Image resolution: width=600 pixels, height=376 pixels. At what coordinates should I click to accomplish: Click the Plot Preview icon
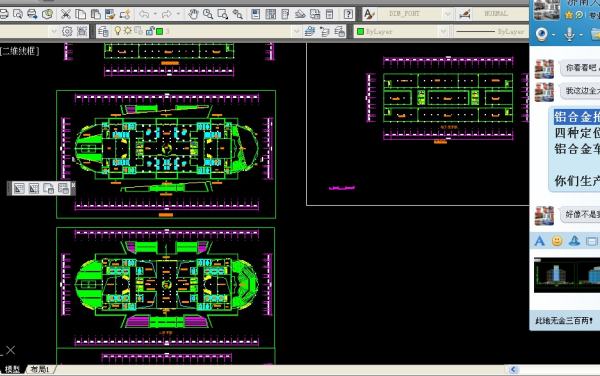18,15
